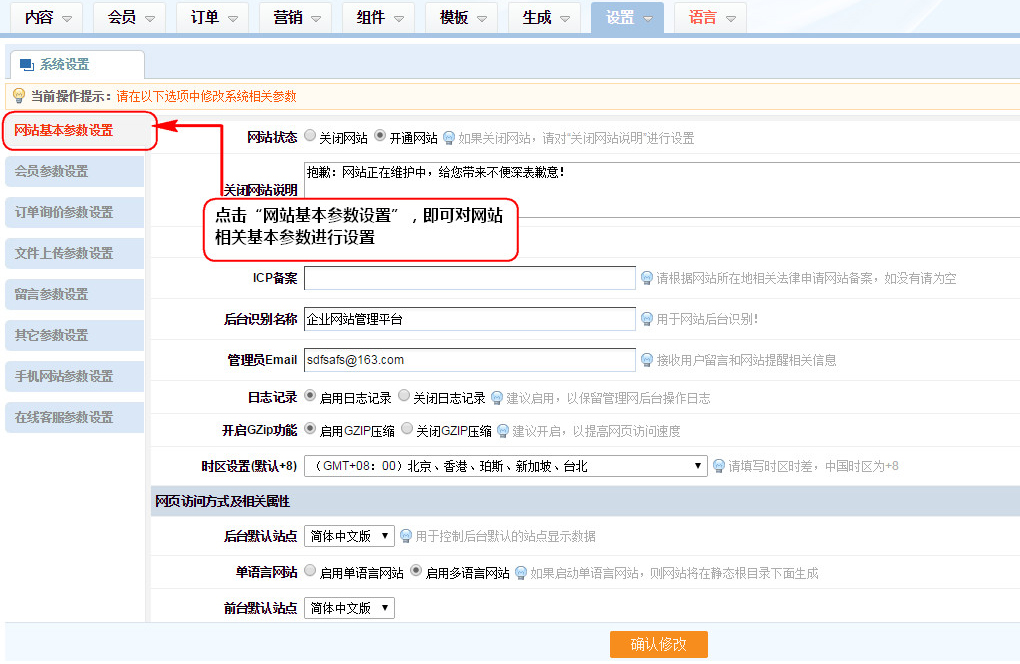Go to 会员参数设置 in sidebar

click(74, 171)
